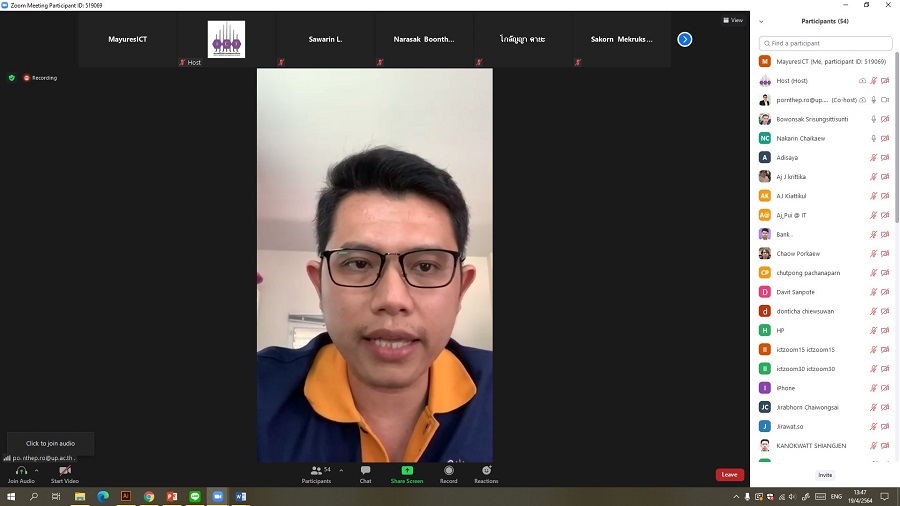
Task: Open Windows Start menu
Action: tap(11, 496)
